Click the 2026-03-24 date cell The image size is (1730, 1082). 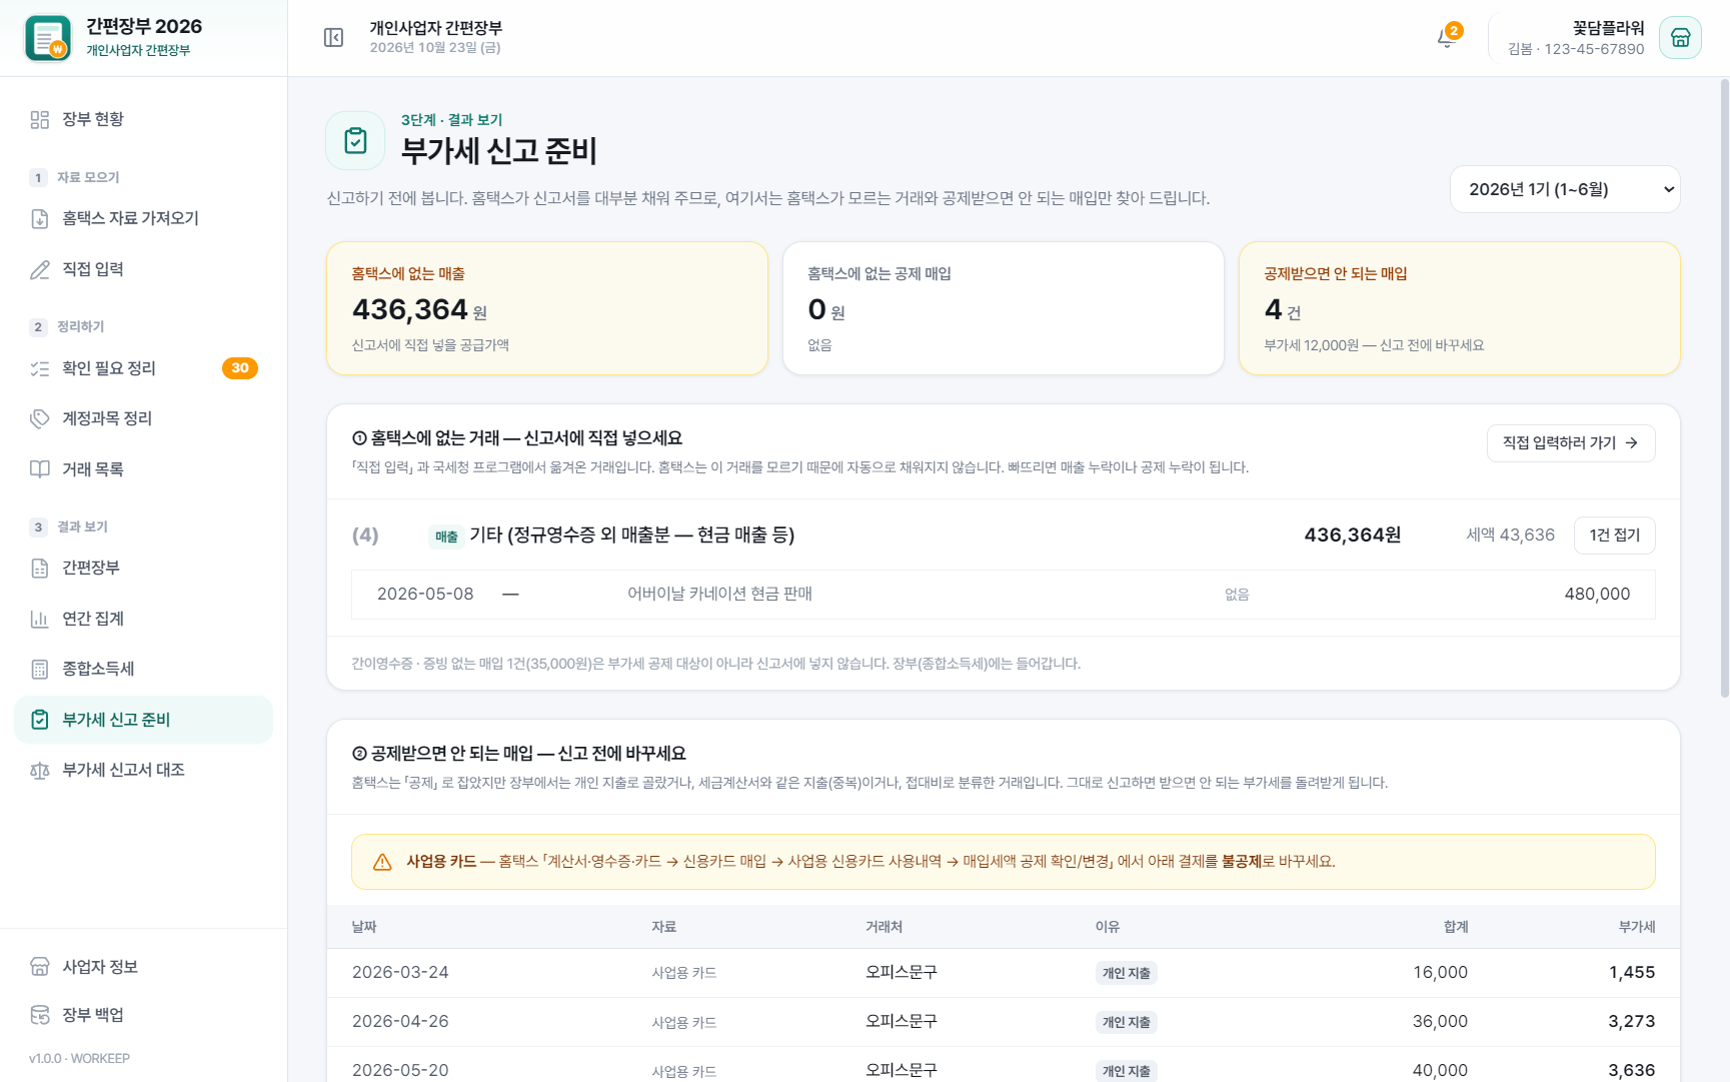pos(400,972)
